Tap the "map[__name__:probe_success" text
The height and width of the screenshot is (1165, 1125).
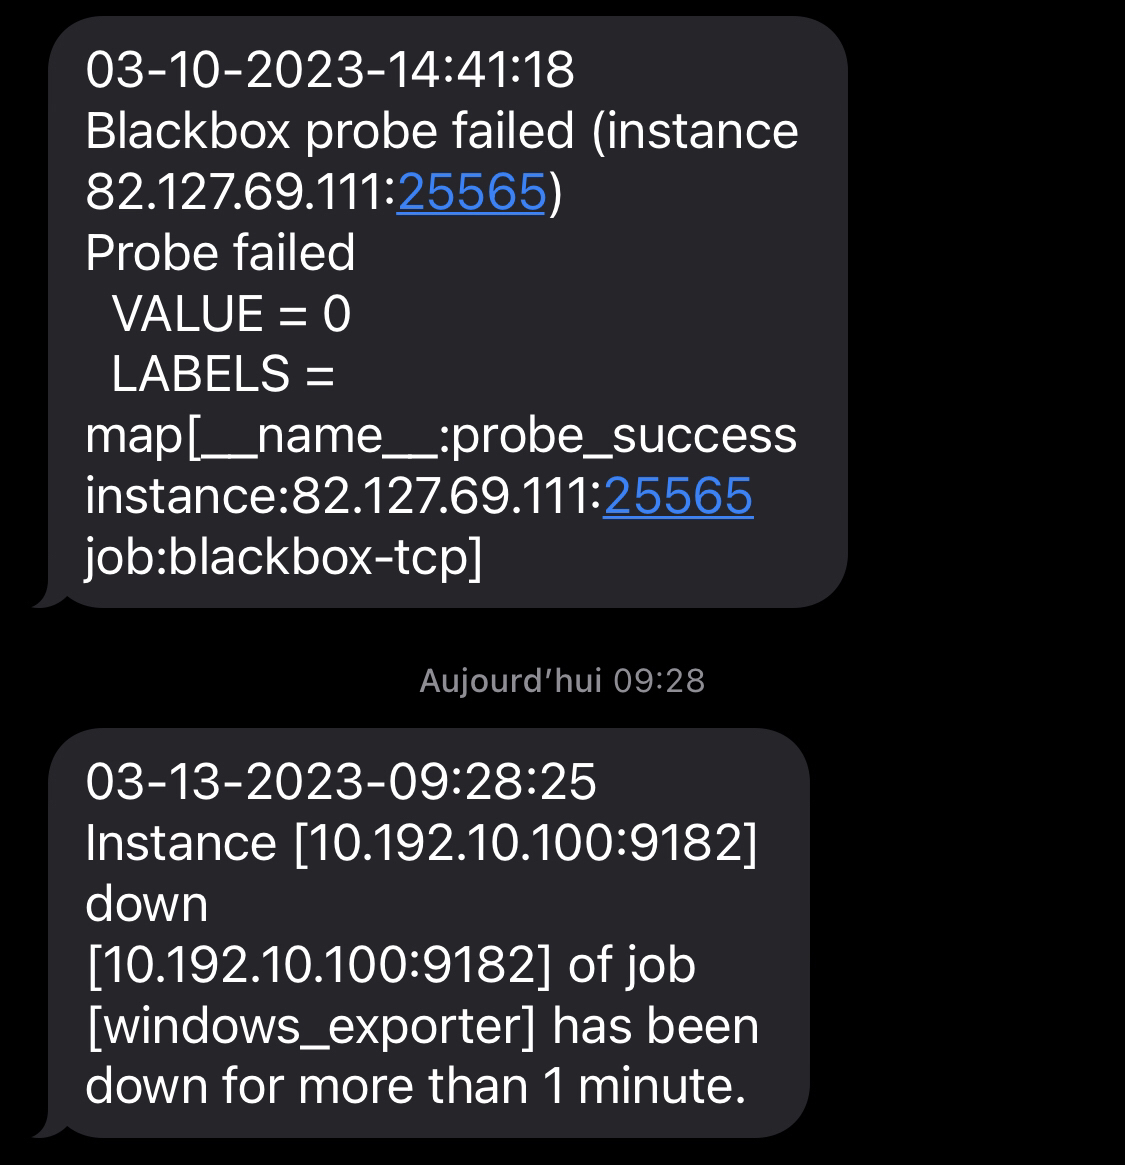tap(441, 435)
